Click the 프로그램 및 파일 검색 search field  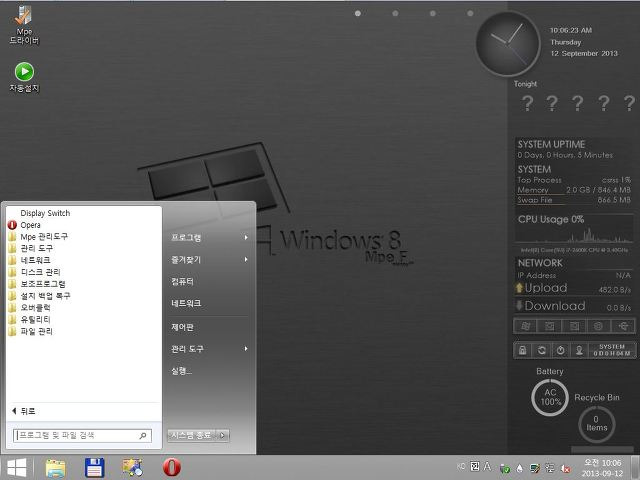click(82, 436)
